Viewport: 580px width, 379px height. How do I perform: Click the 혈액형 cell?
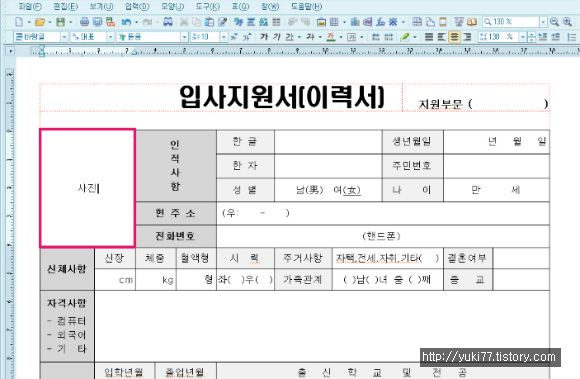coord(196,258)
